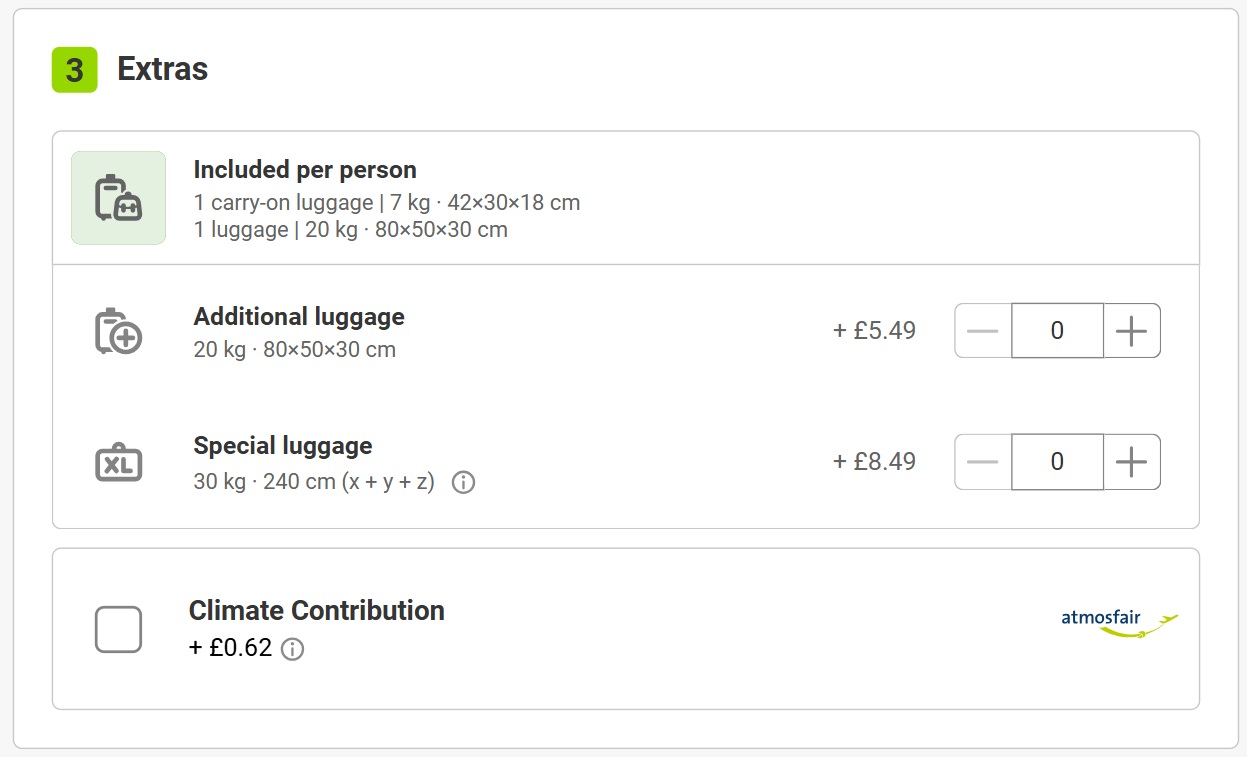Click the additional luggage quantity field

click(x=1057, y=331)
